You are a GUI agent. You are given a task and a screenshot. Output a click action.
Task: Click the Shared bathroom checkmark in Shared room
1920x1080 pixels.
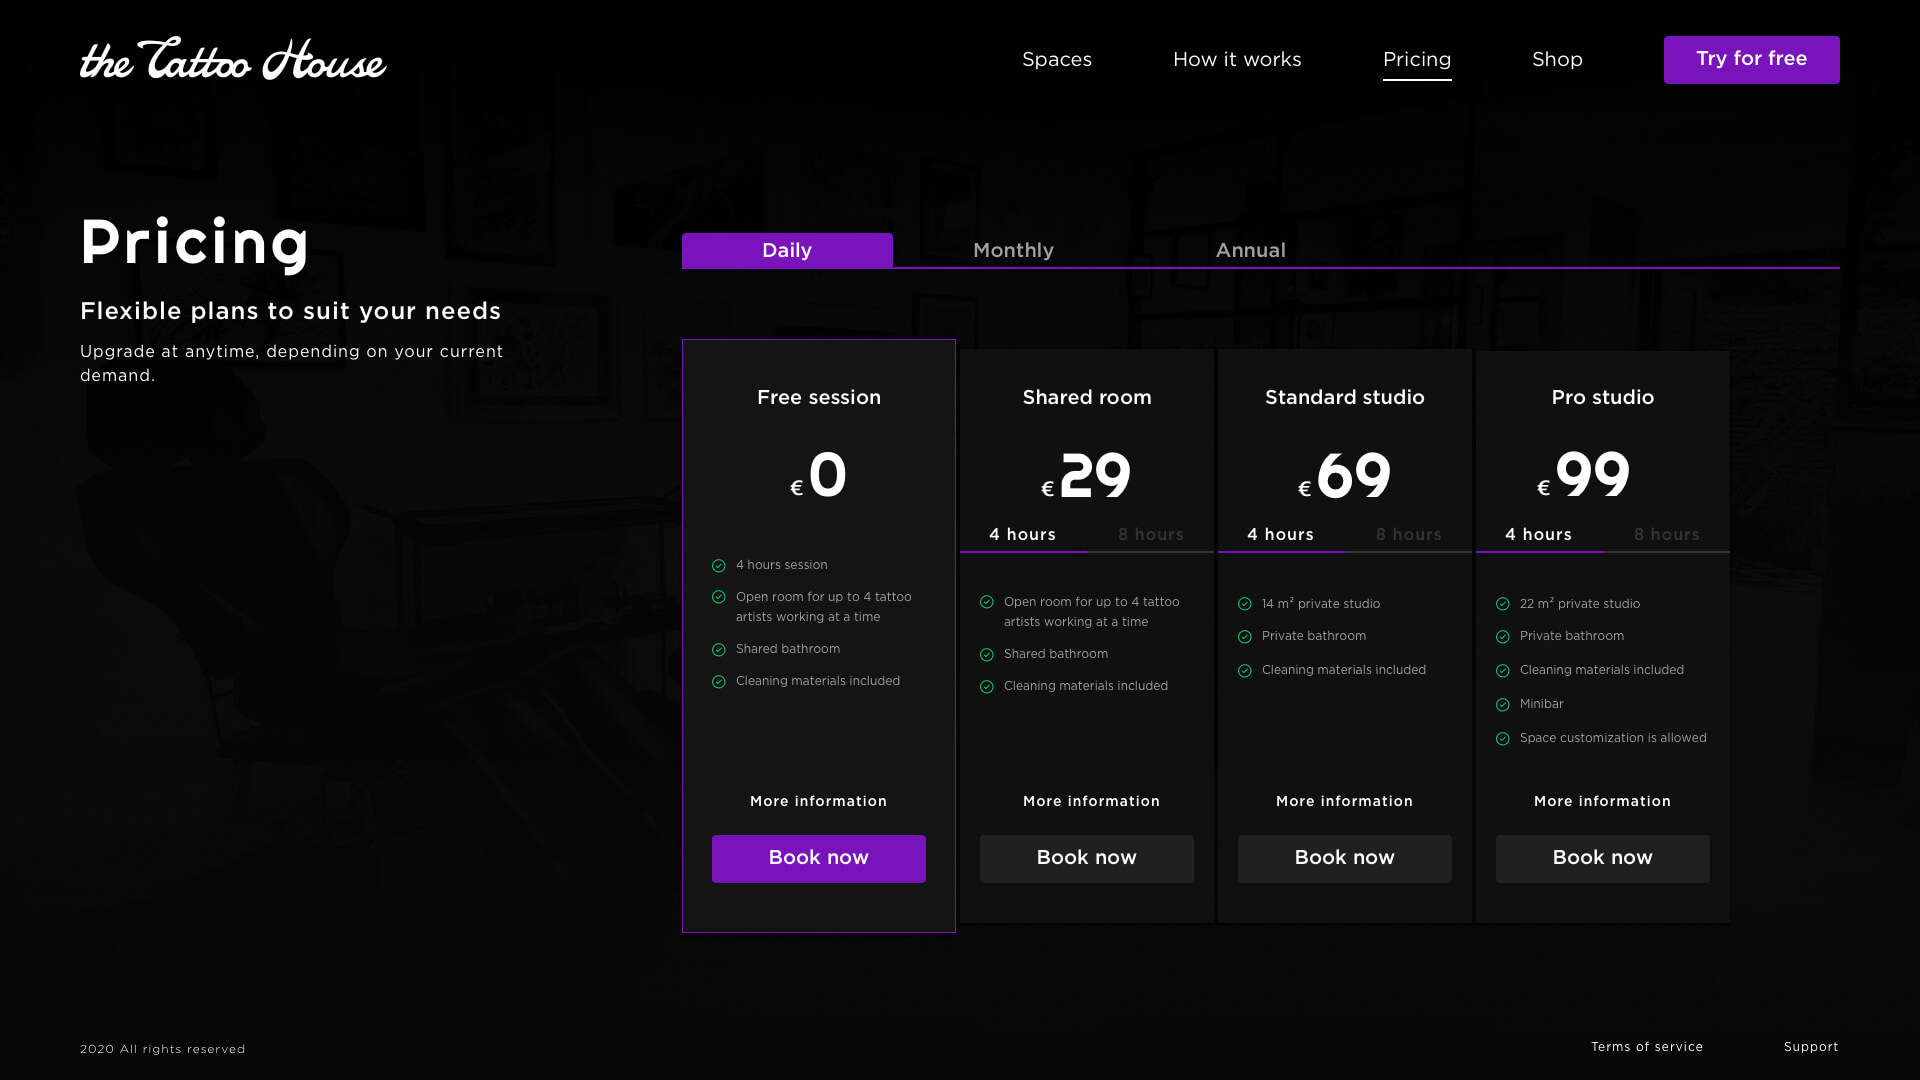pos(988,654)
